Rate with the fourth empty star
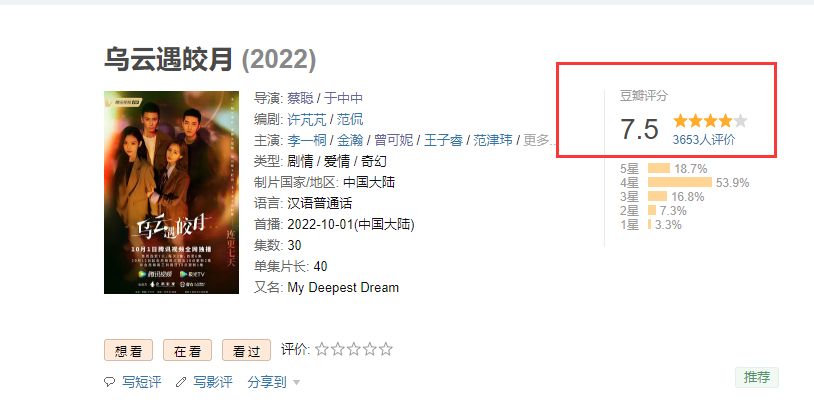 [x=370, y=349]
